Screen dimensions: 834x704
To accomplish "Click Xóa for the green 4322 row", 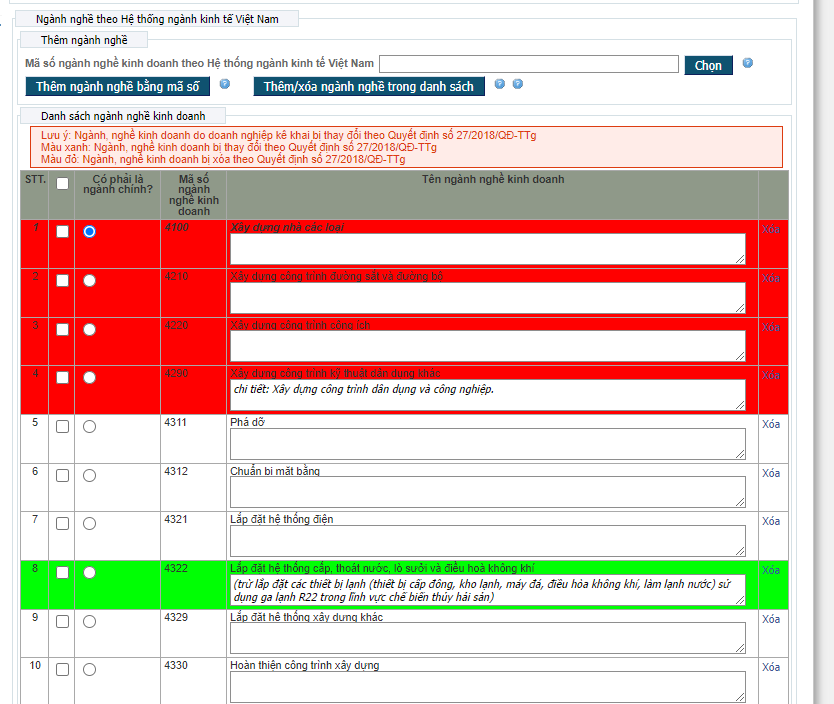I will pos(770,570).
